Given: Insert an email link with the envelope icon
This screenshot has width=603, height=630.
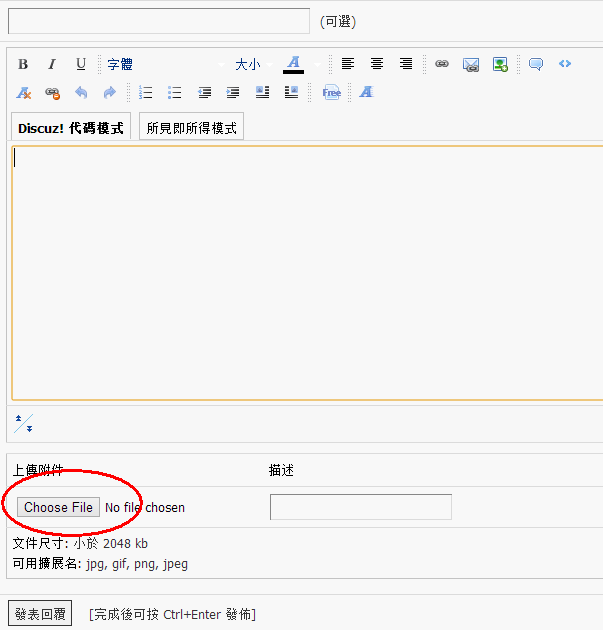Looking at the screenshot, I should [x=471, y=64].
